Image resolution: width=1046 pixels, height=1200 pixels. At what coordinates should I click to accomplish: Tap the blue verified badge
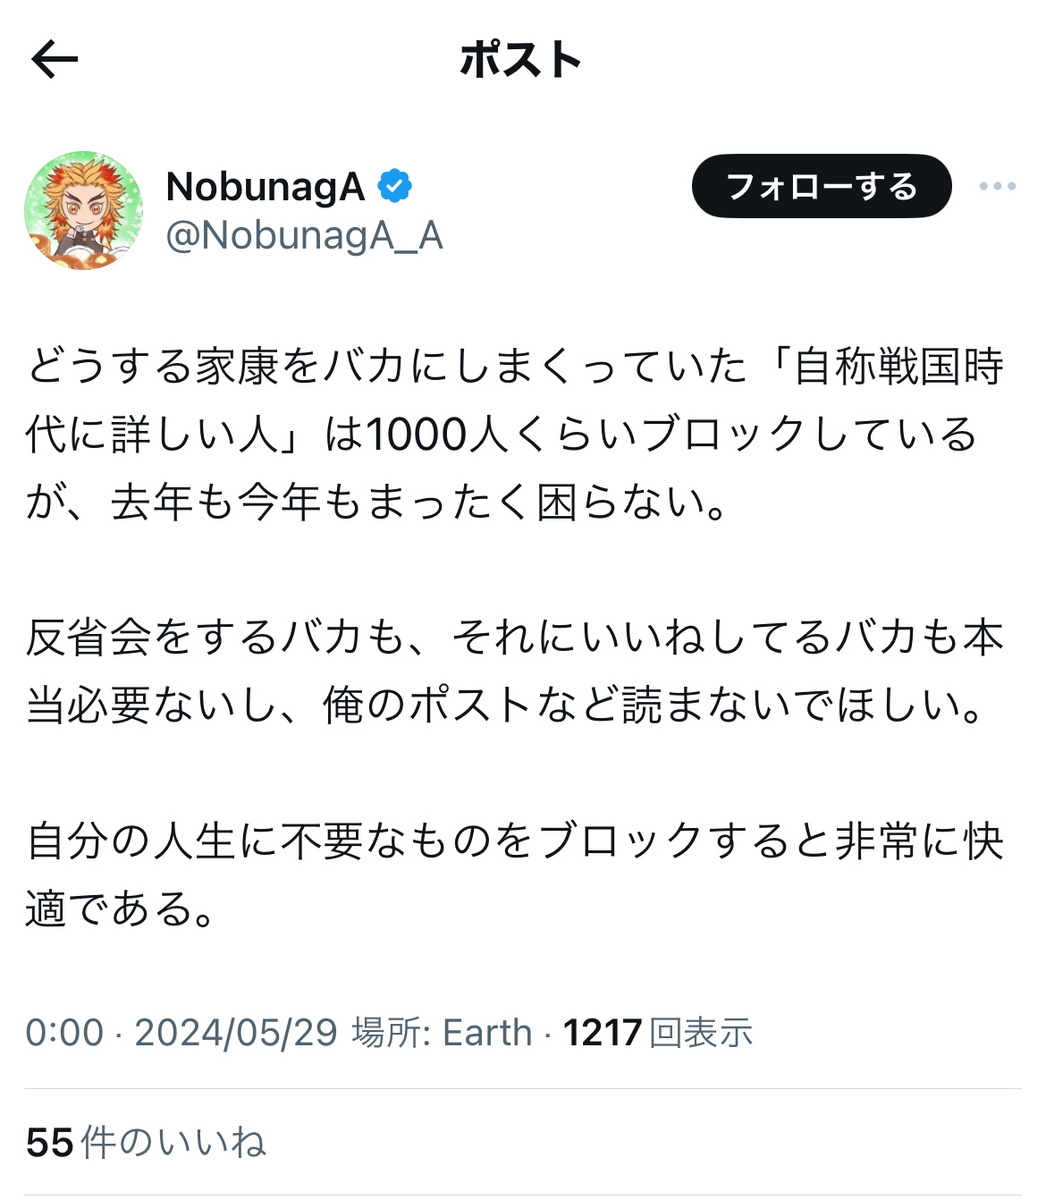pyautogui.click(x=395, y=186)
